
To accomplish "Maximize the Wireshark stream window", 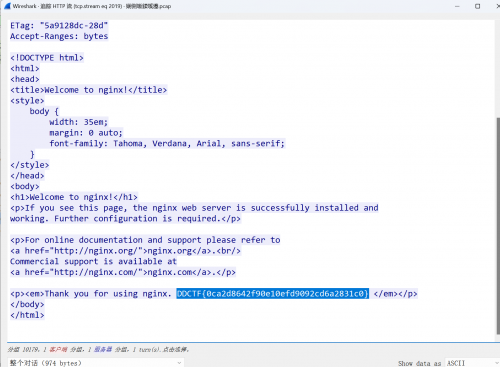I will (x=478, y=6).
